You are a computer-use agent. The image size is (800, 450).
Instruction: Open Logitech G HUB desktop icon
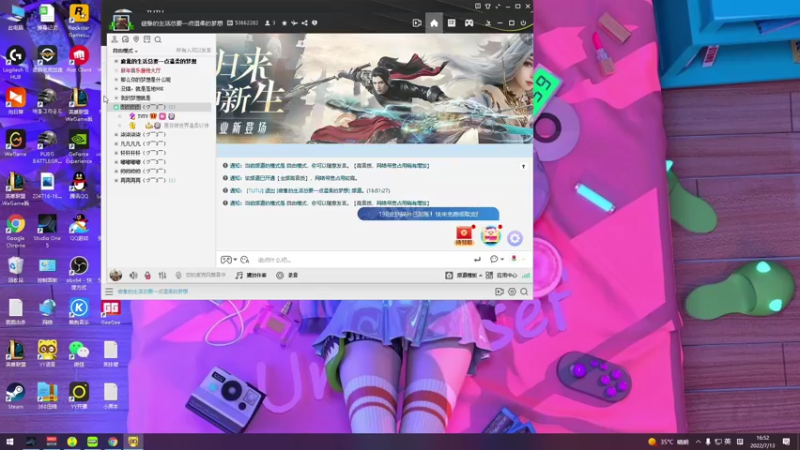(x=15, y=62)
